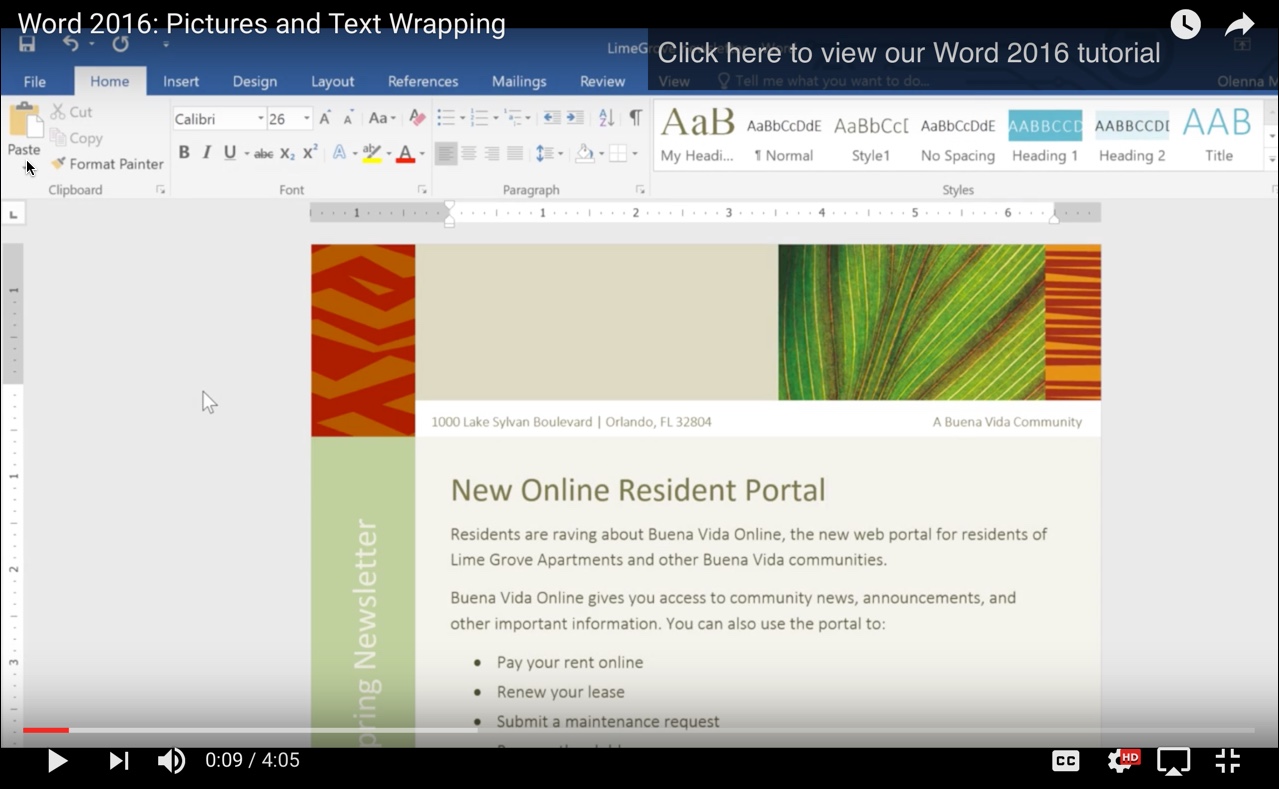
Task: Click the Word 2016 tutorial link overlay
Action: tap(909, 53)
